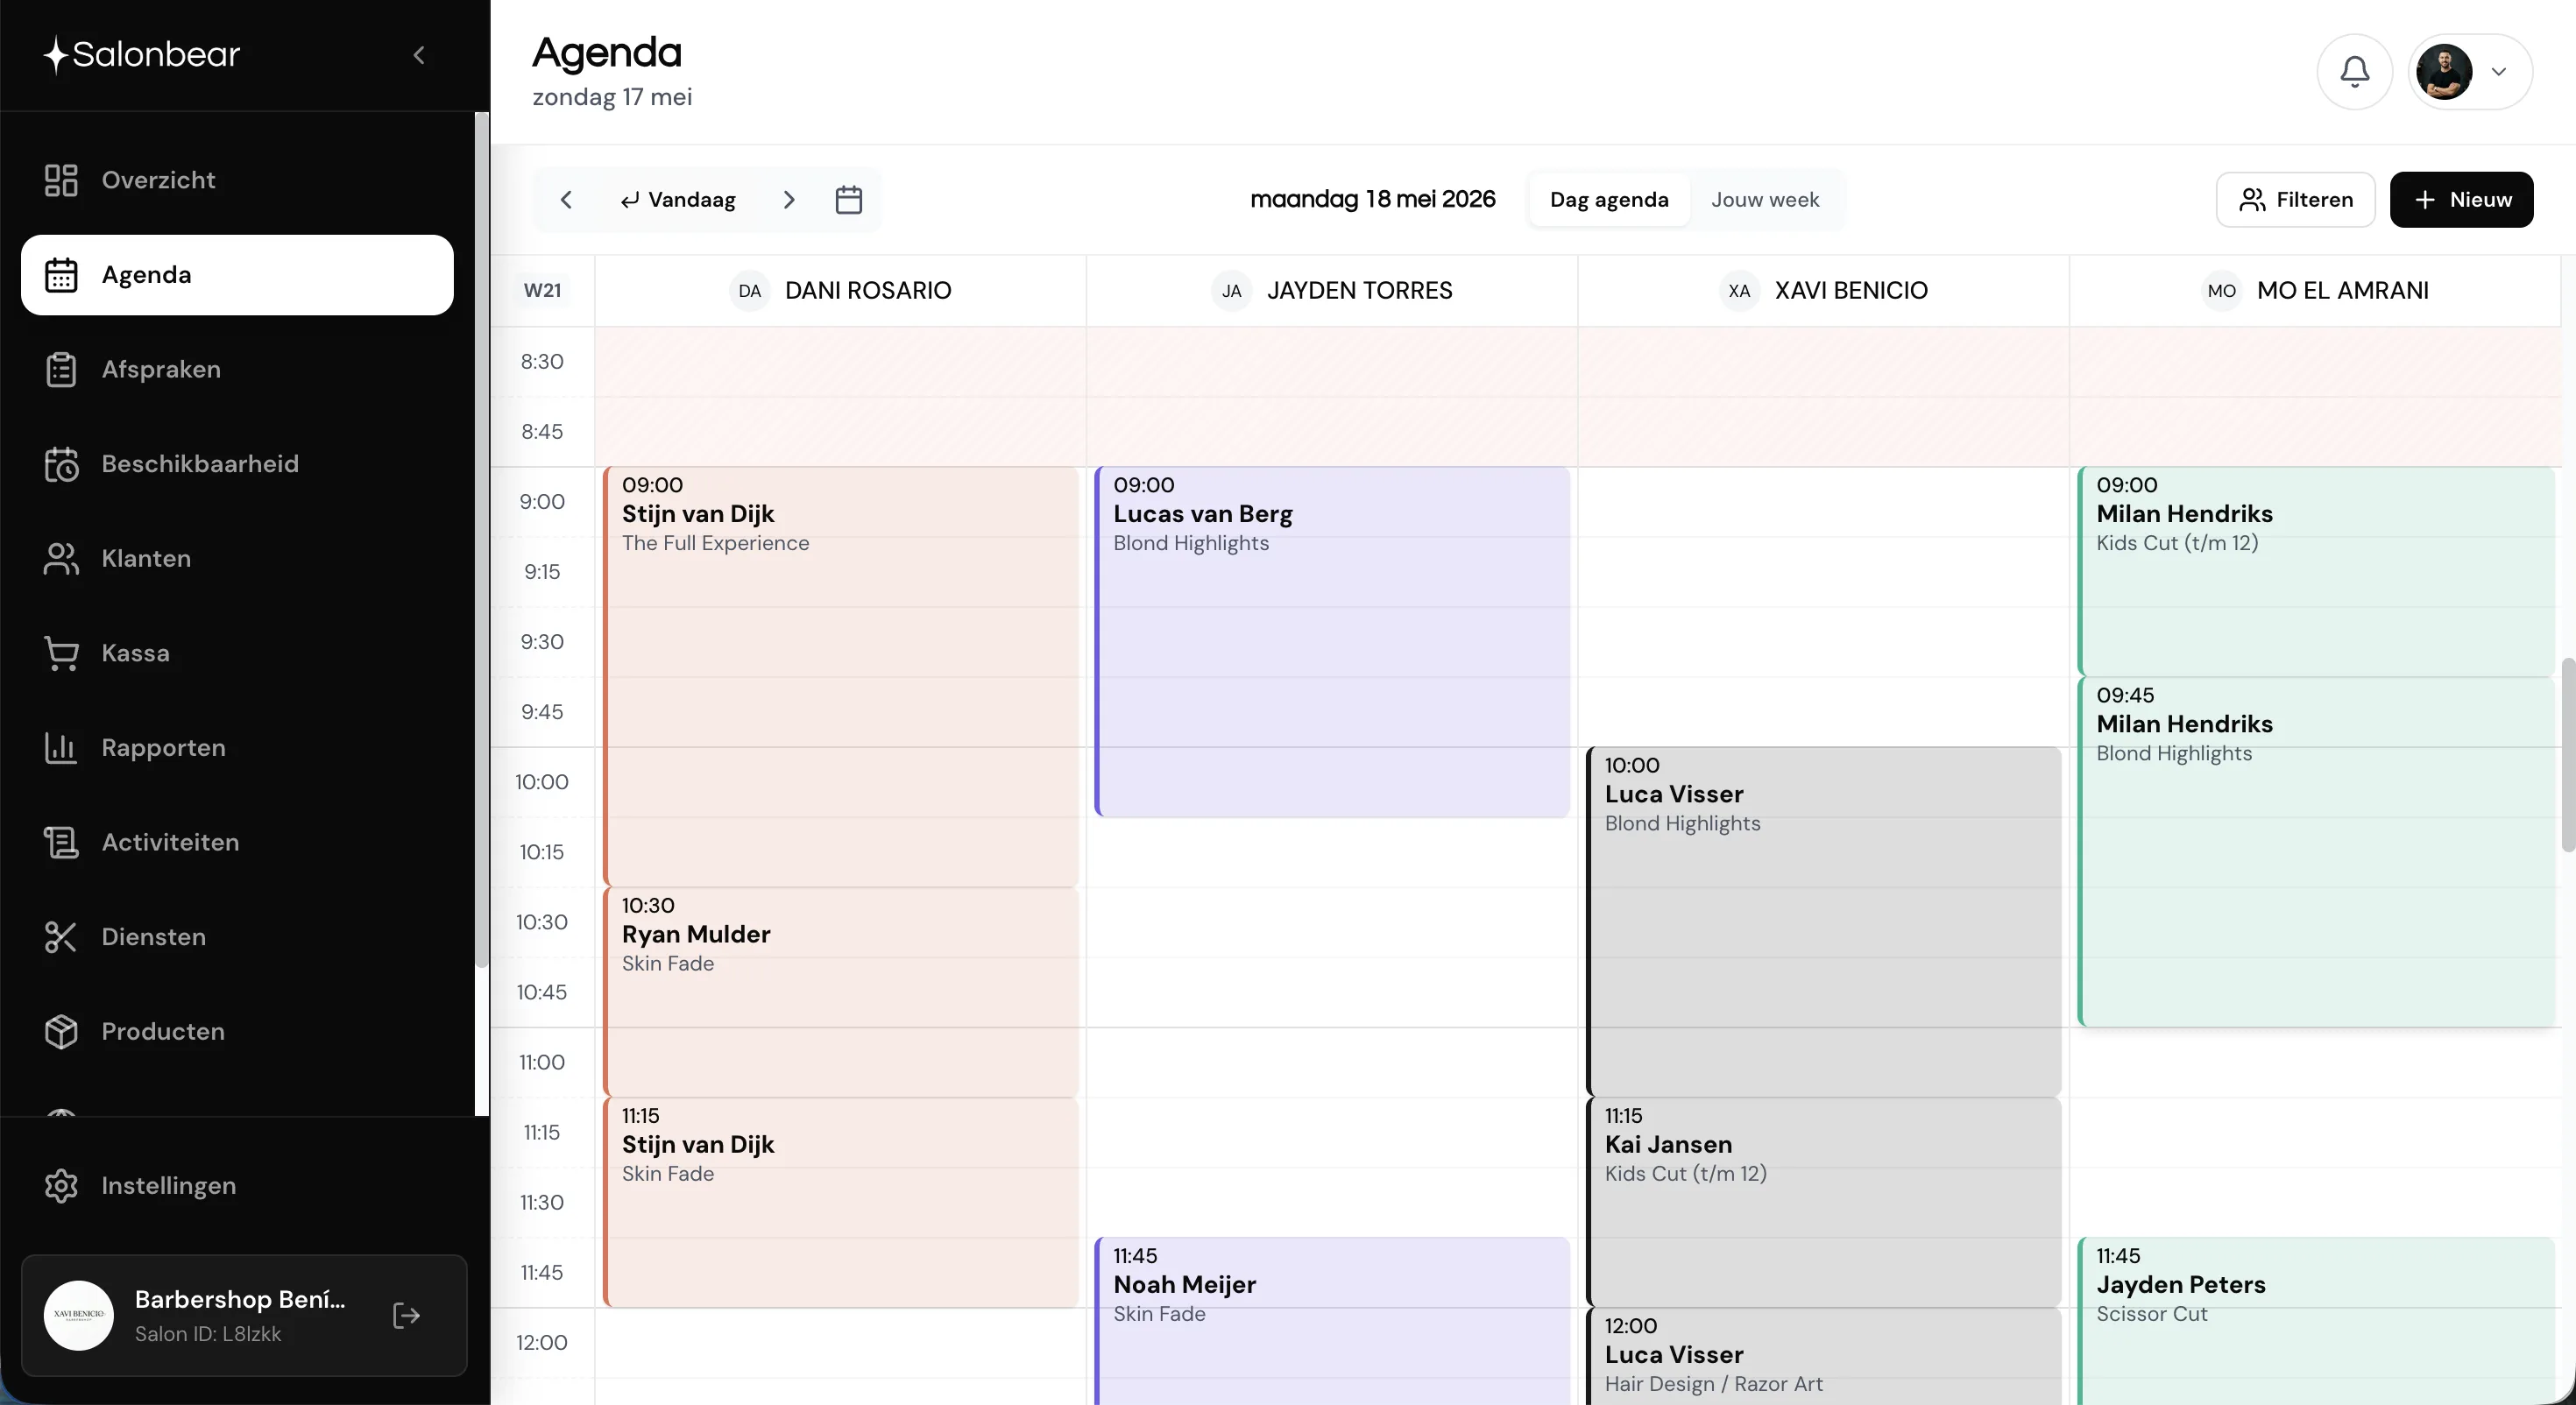
Task: Click the maandag 18 mei 2026 date heading
Action: [1372, 199]
